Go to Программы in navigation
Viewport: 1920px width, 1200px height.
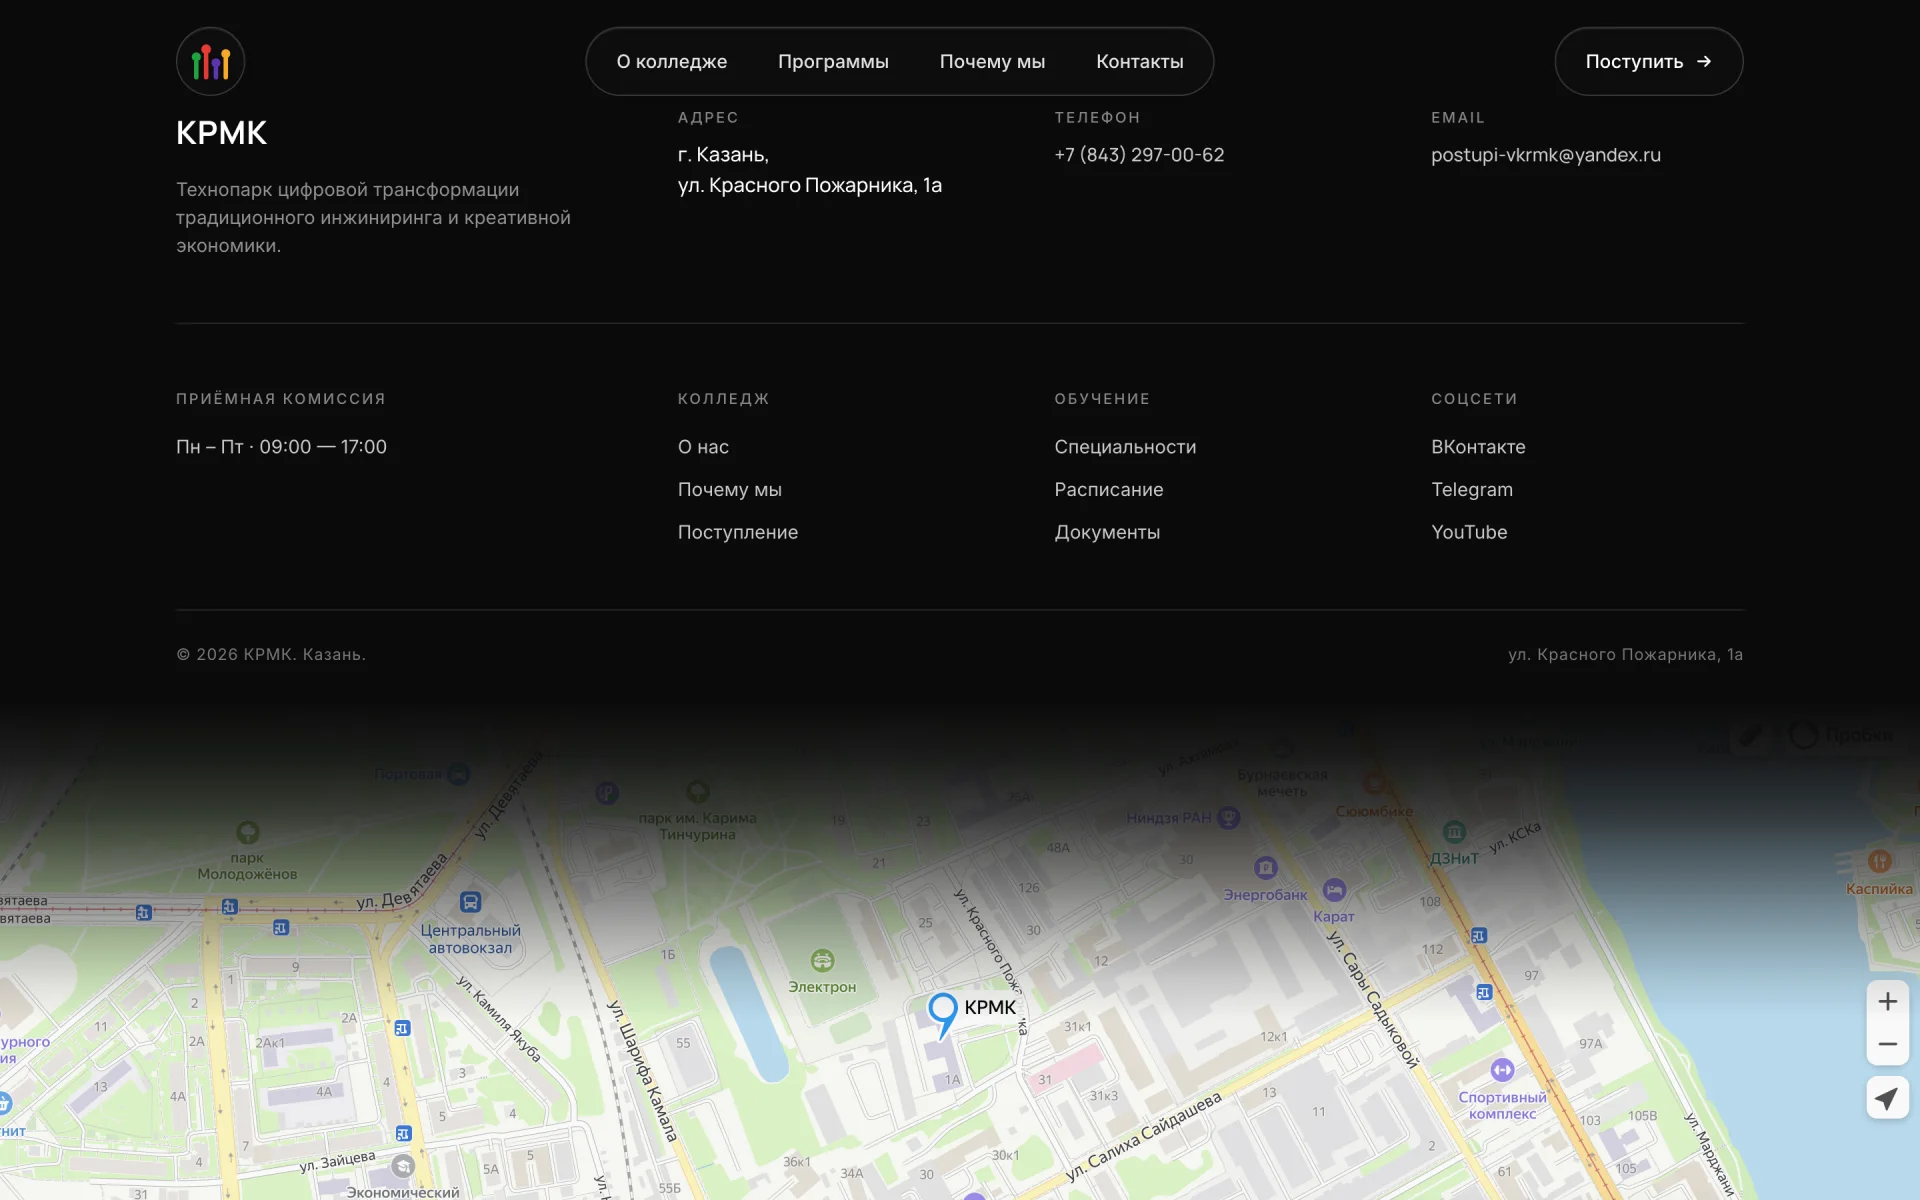(x=833, y=61)
